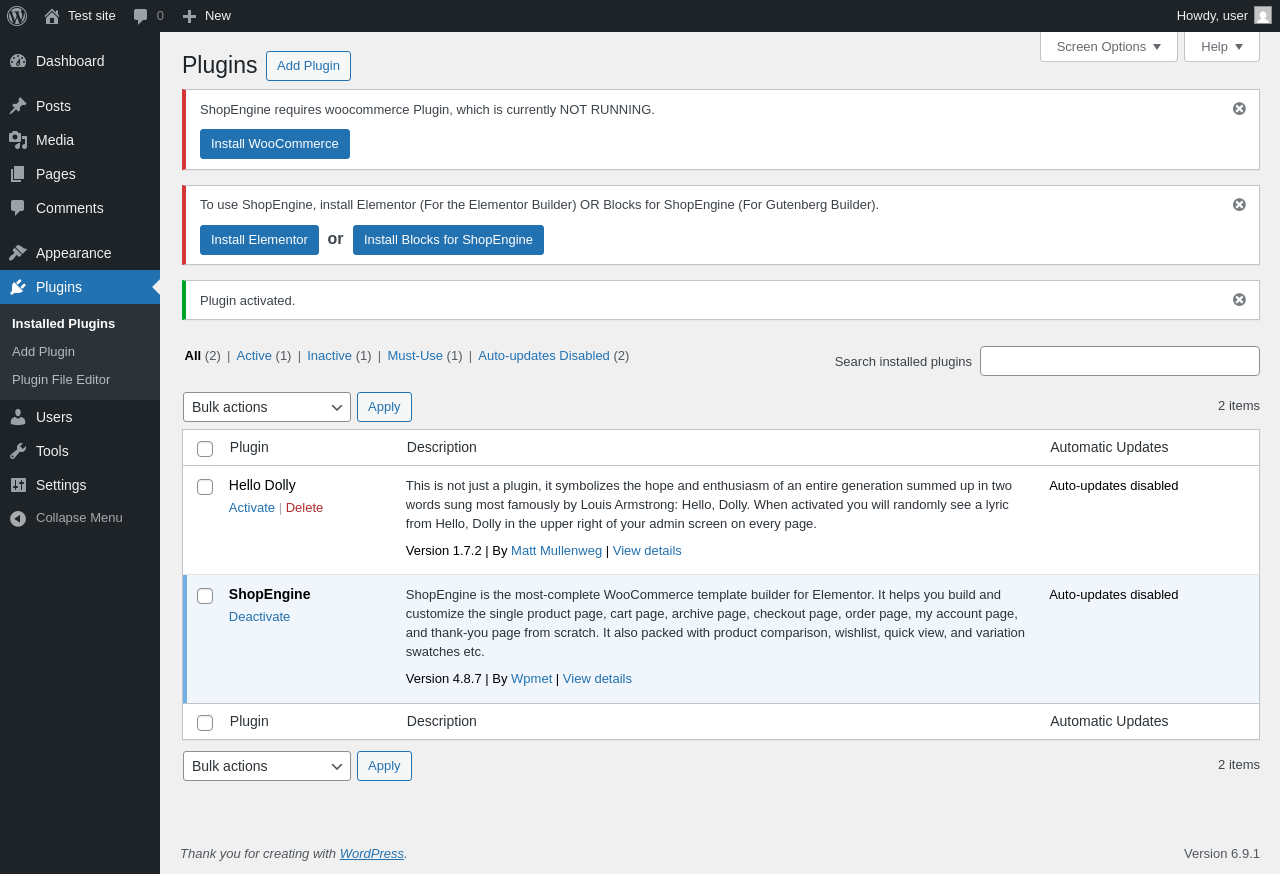
Task: Tick the ShopEngine plugin checkbox
Action: tap(205, 596)
